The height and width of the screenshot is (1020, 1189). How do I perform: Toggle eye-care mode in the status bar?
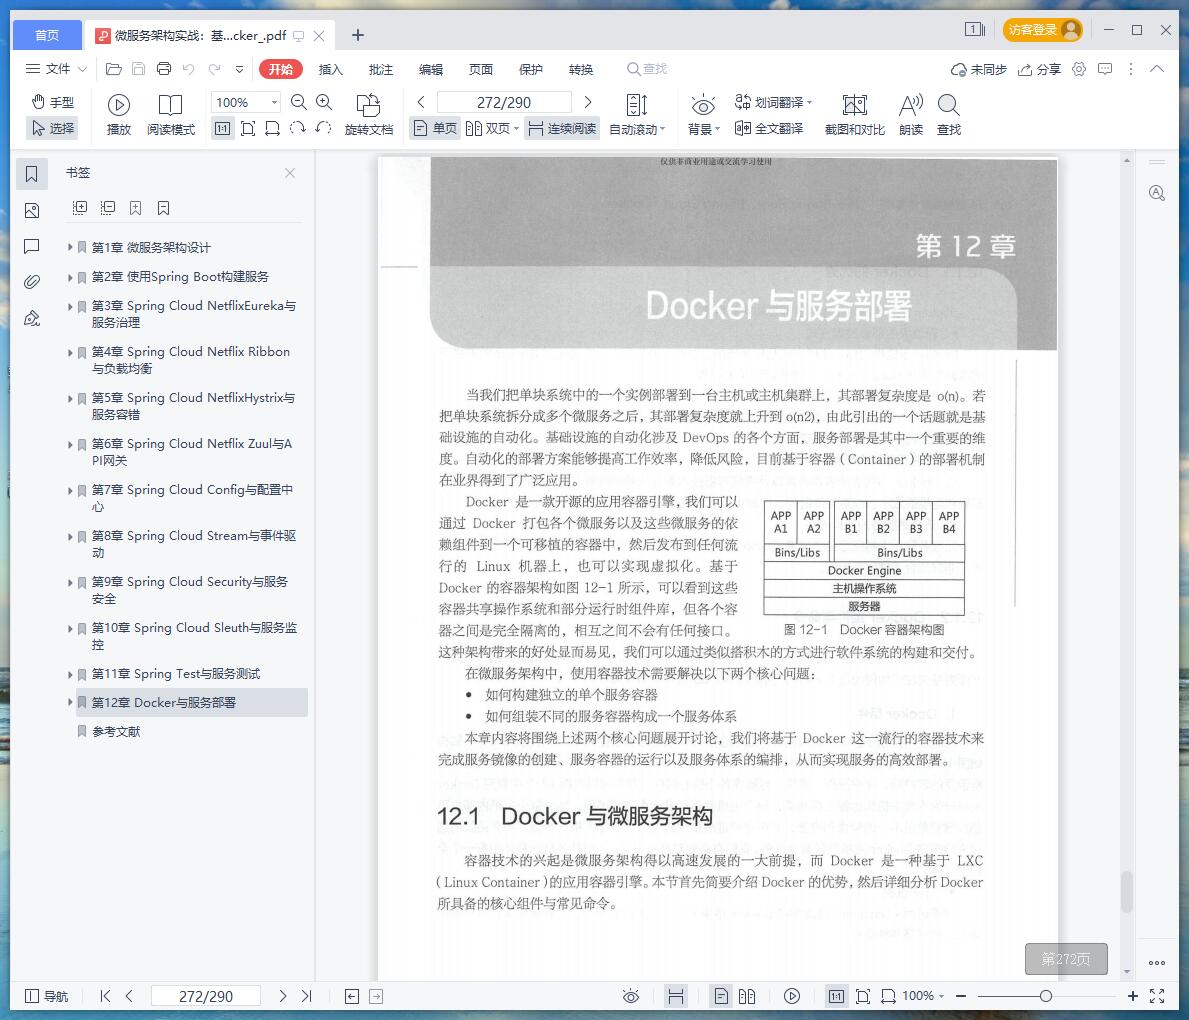[631, 996]
